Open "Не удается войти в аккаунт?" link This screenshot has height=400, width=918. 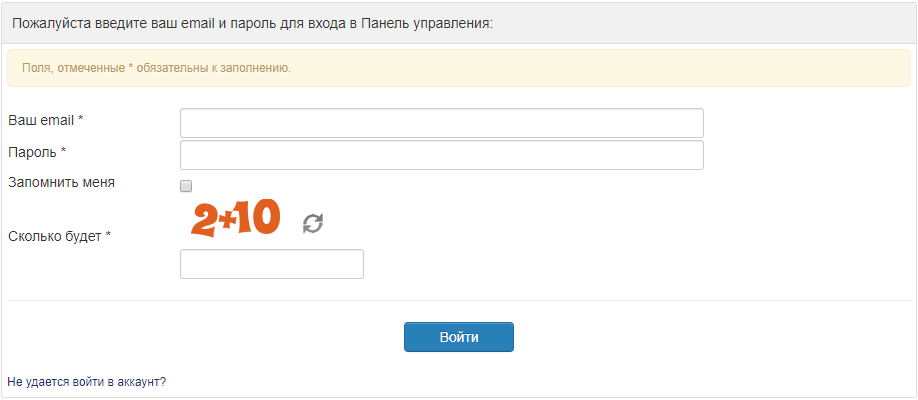[86, 382]
